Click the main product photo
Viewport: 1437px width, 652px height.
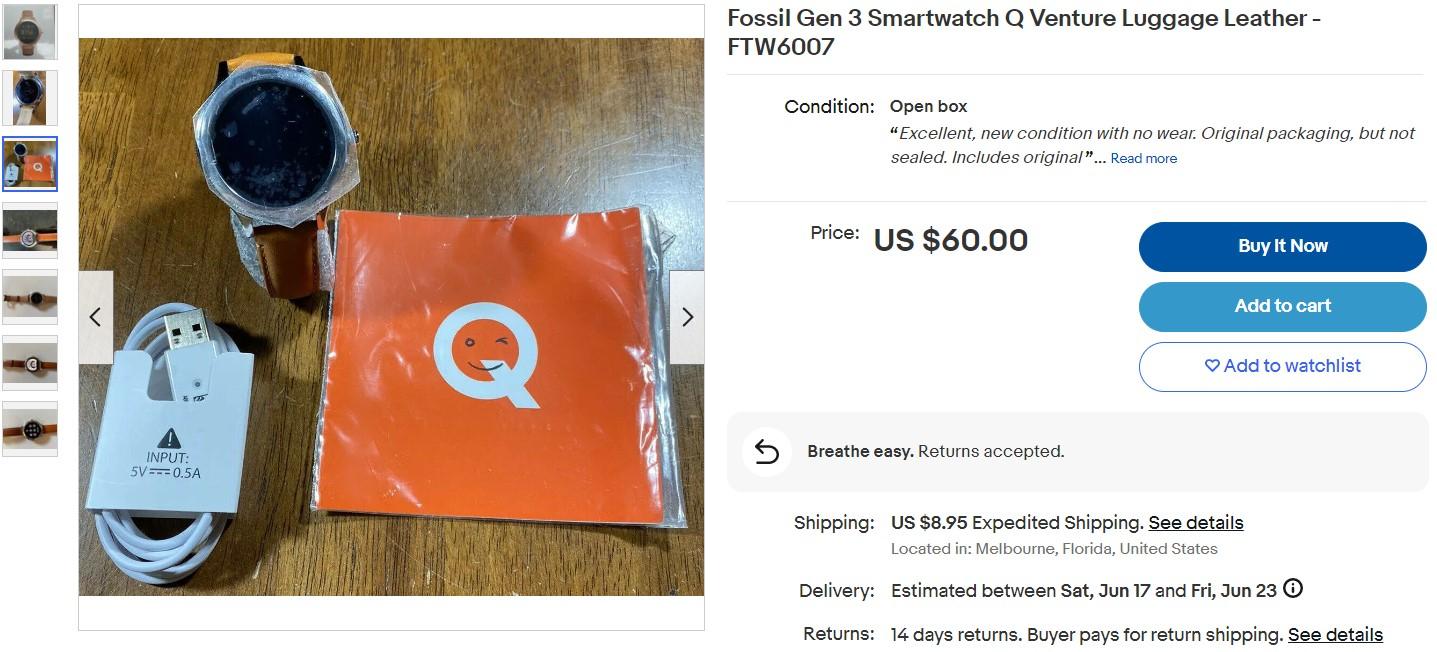click(391, 317)
